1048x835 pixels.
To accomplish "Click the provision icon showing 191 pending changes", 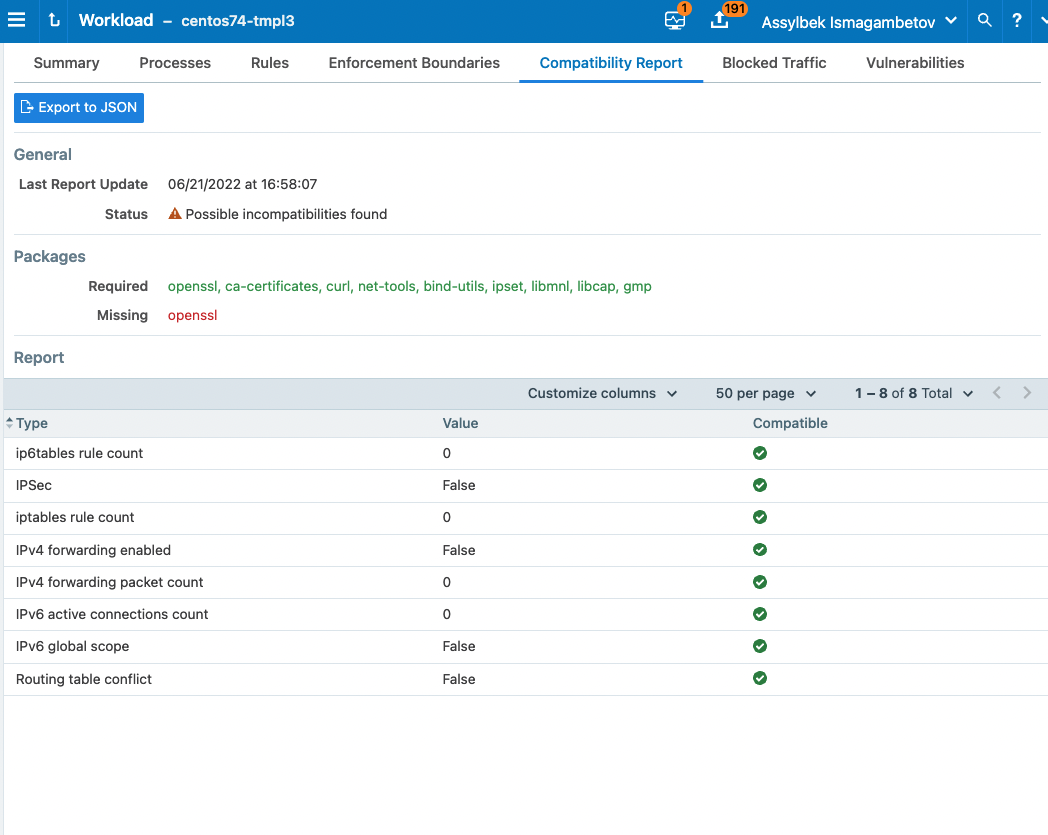I will pos(721,21).
